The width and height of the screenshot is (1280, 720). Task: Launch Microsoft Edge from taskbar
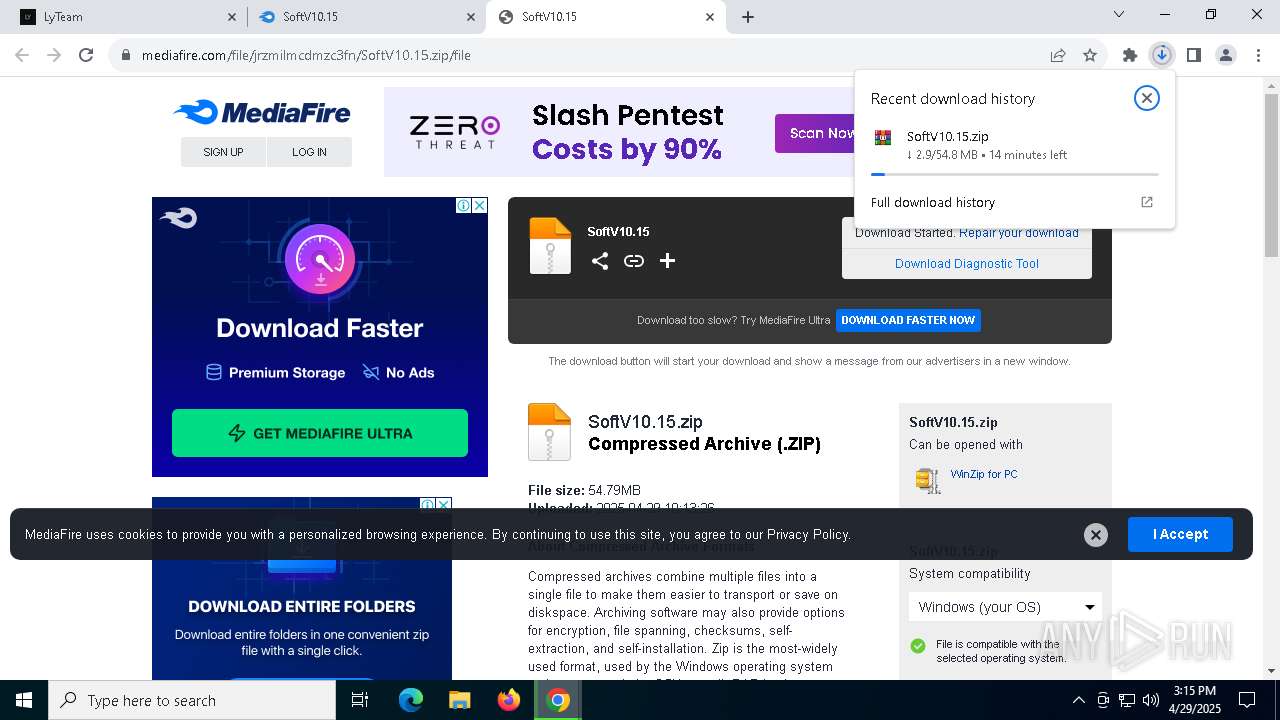pos(411,700)
